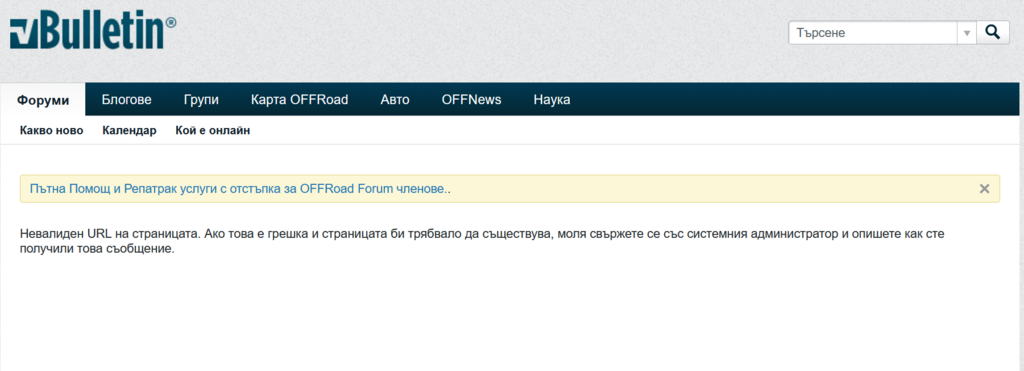Click the magnifying glass search button
Image resolution: width=1024 pixels, height=371 pixels.
click(993, 33)
